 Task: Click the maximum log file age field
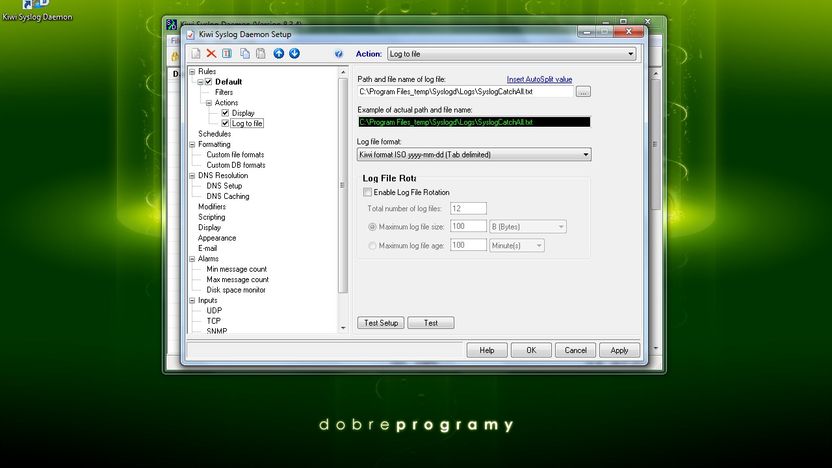pyautogui.click(x=469, y=245)
